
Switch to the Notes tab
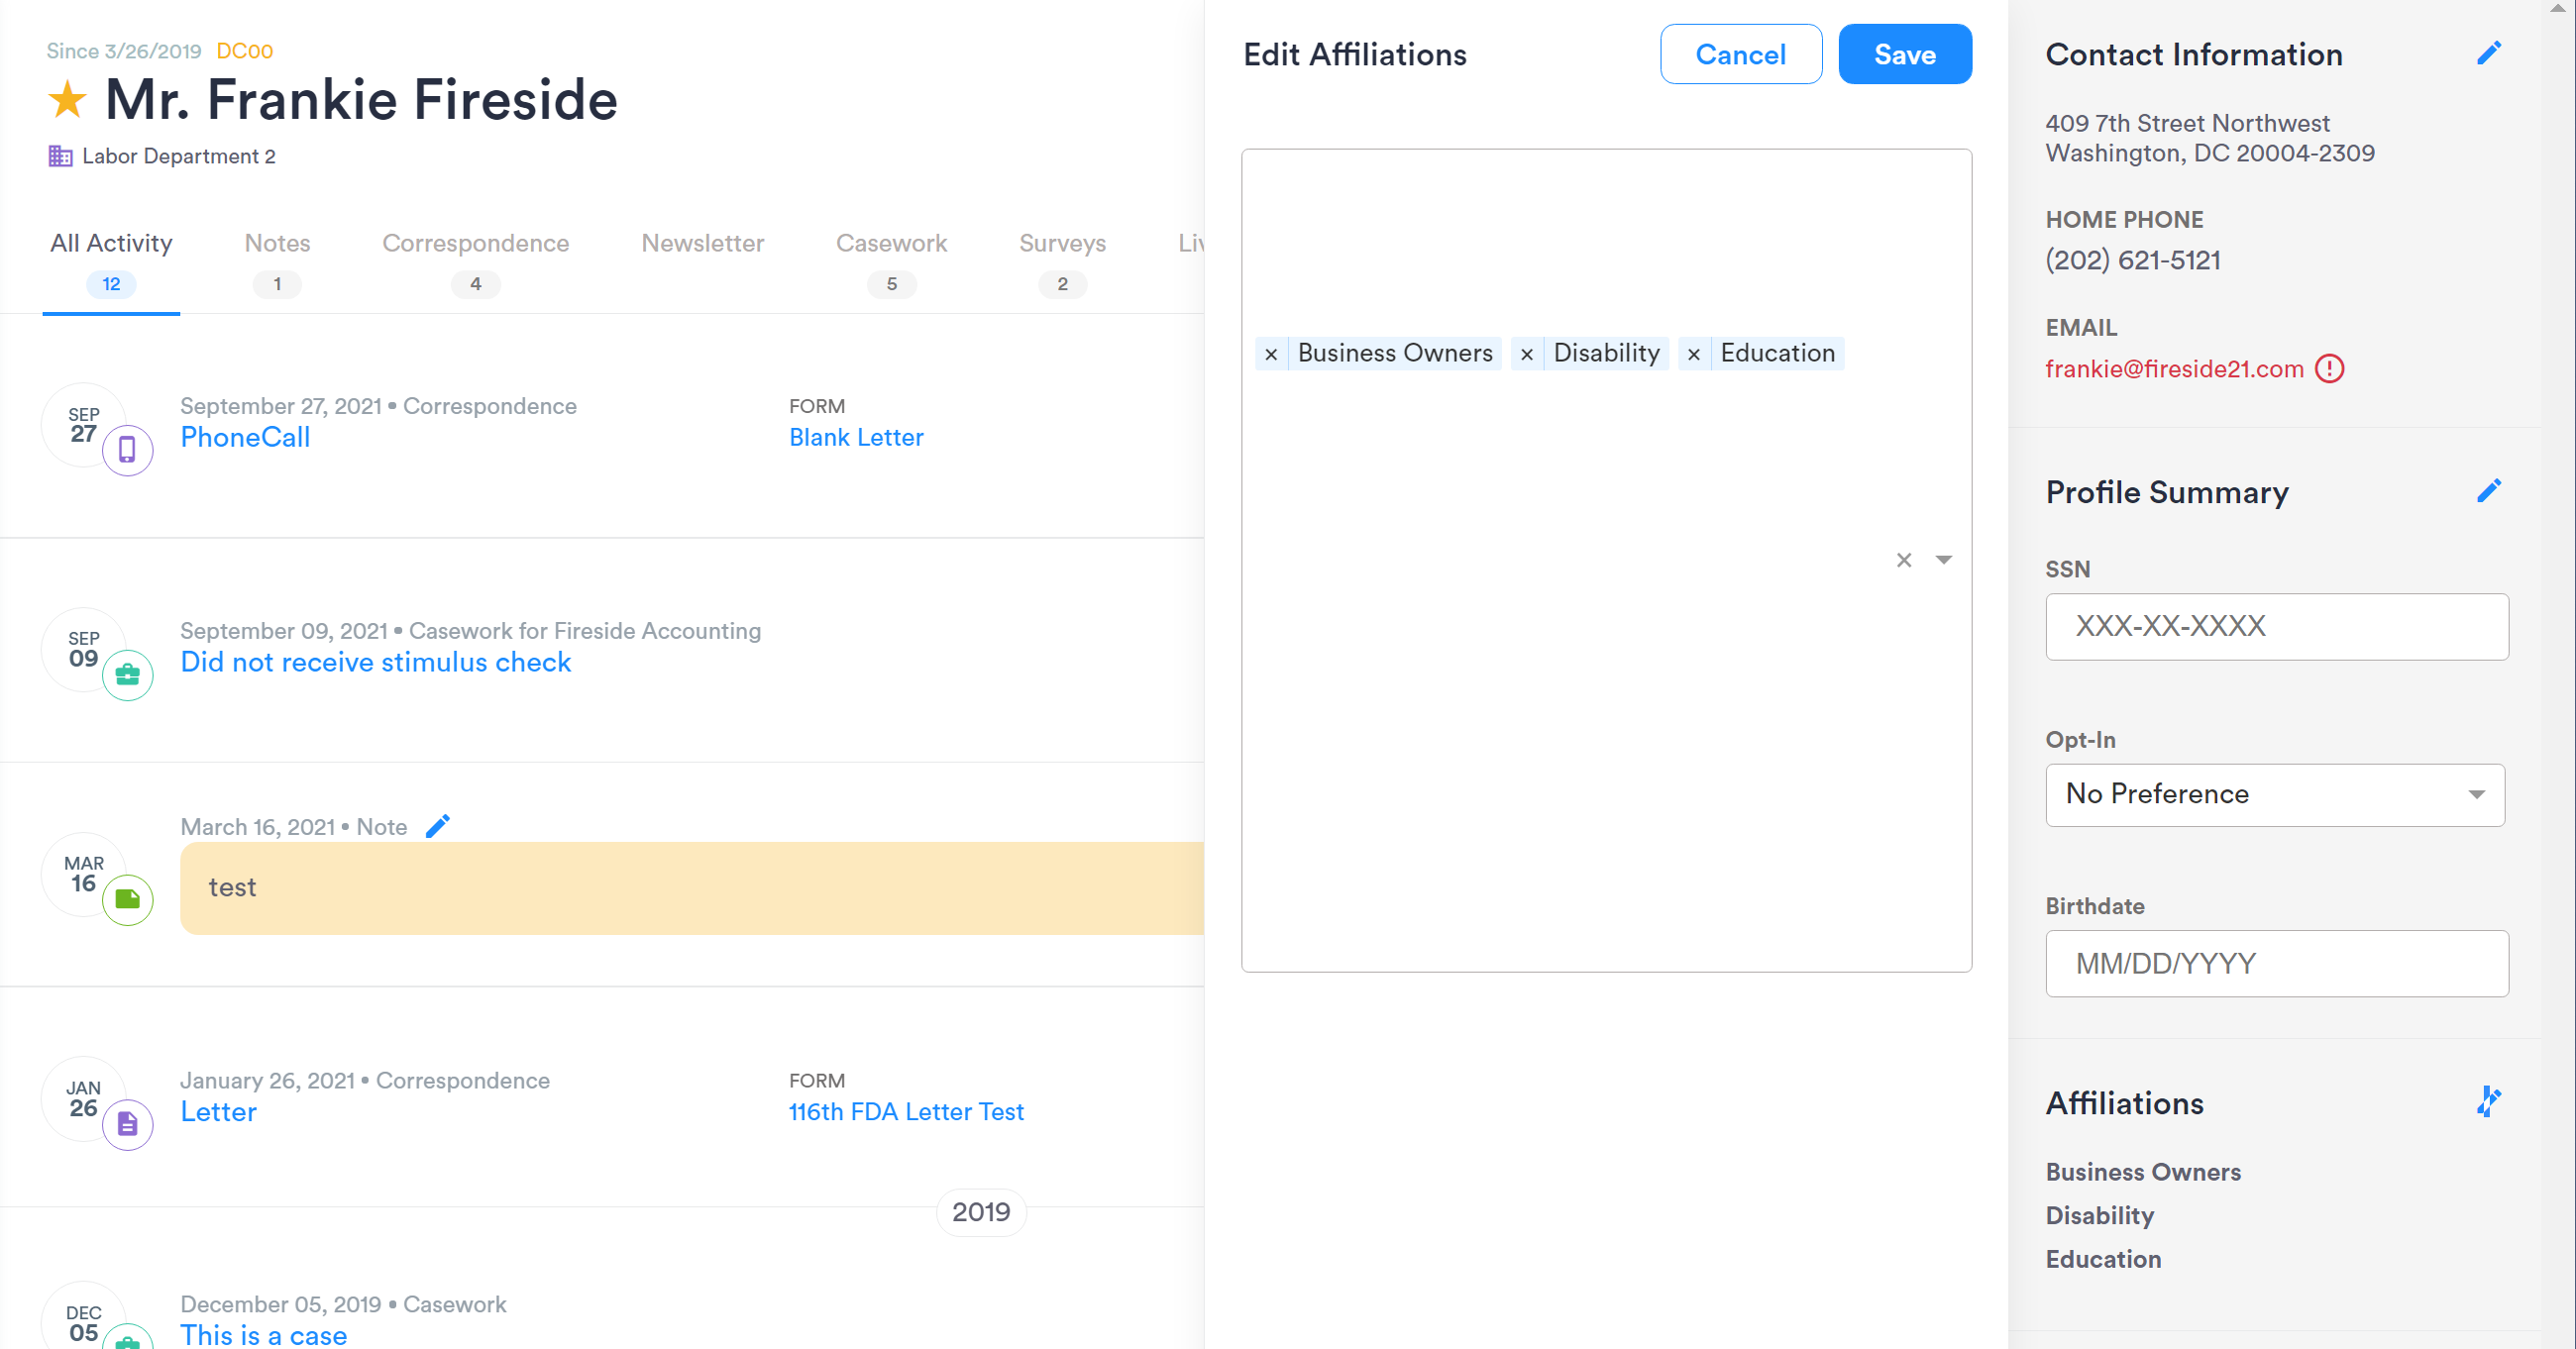277,243
